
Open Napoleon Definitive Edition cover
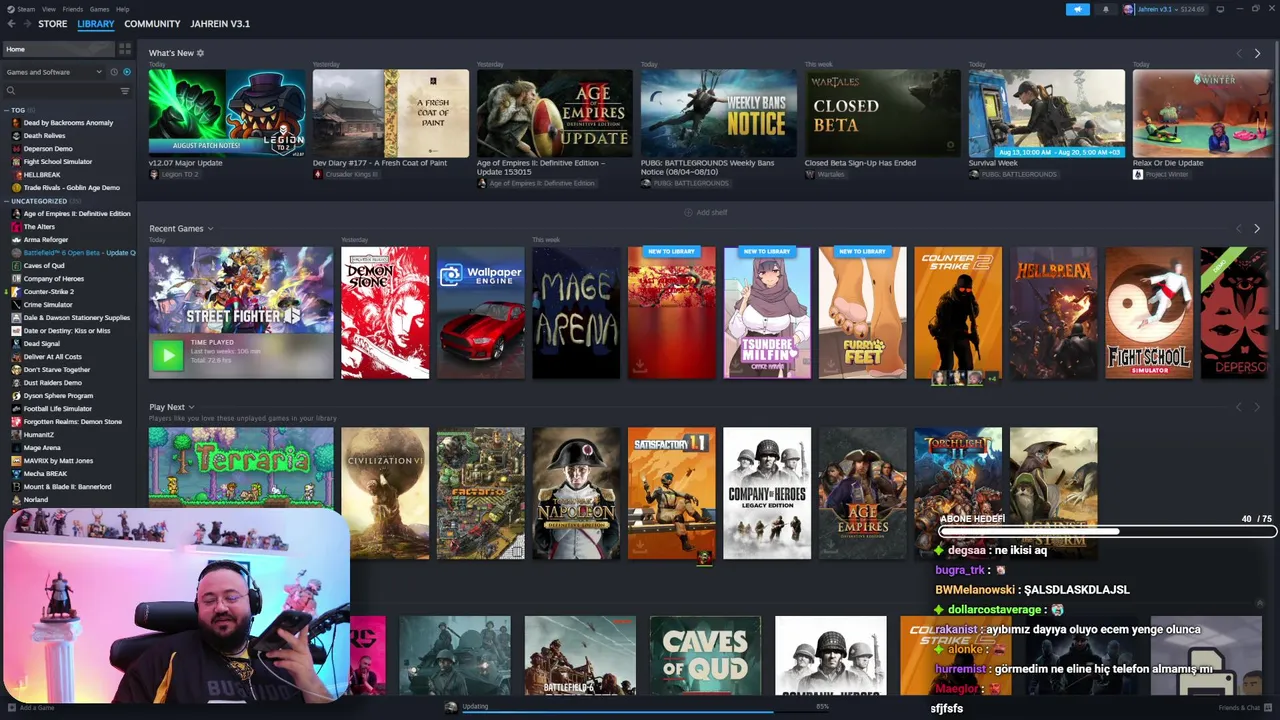pyautogui.click(x=576, y=493)
